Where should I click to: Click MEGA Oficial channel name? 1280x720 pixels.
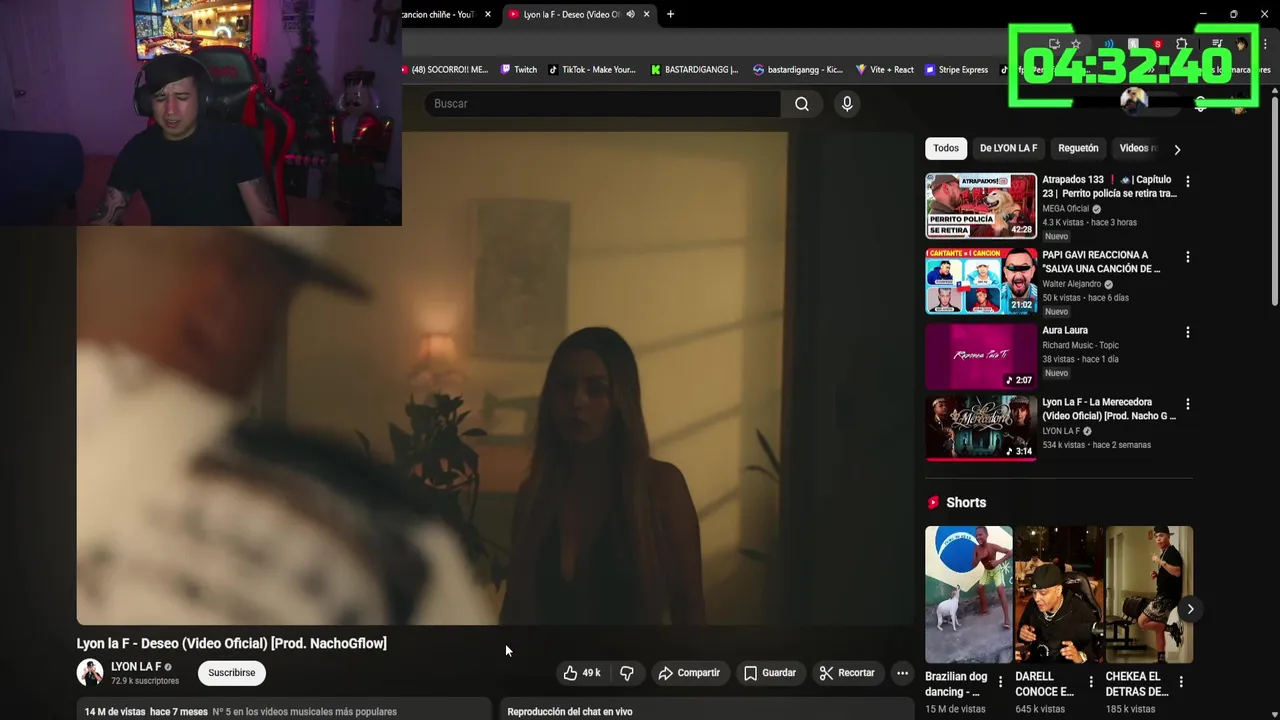[1065, 209]
